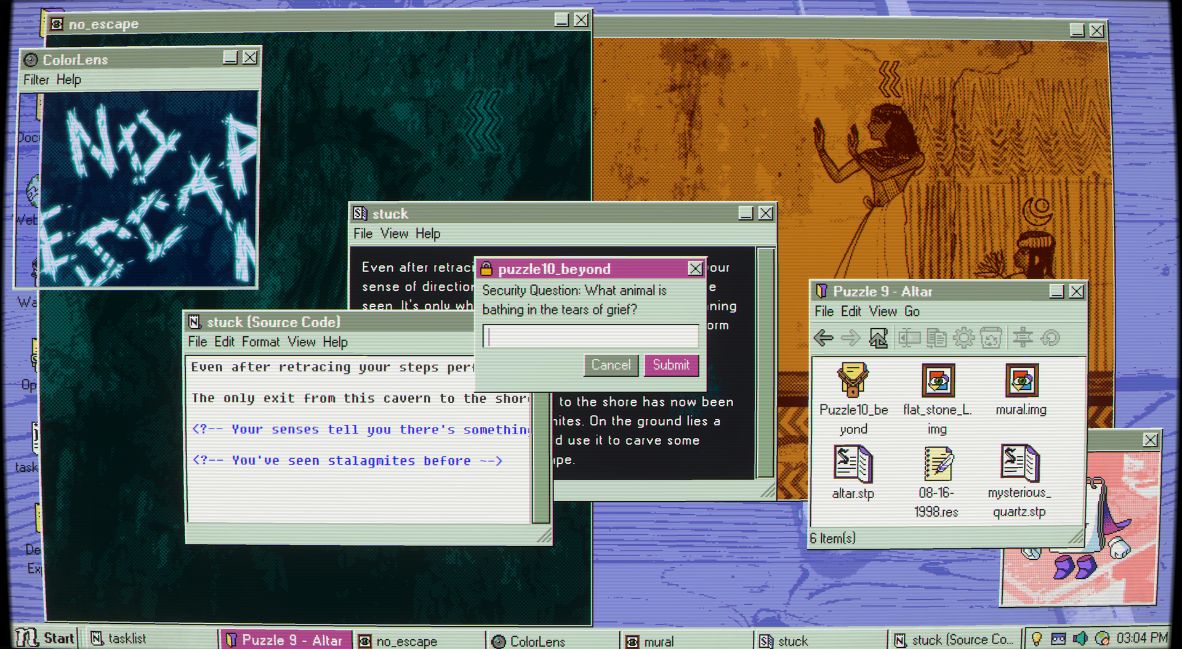This screenshot has height=649, width=1182.
Task: Close the puzzle10_beyond dialog with X
Action: coord(695,268)
